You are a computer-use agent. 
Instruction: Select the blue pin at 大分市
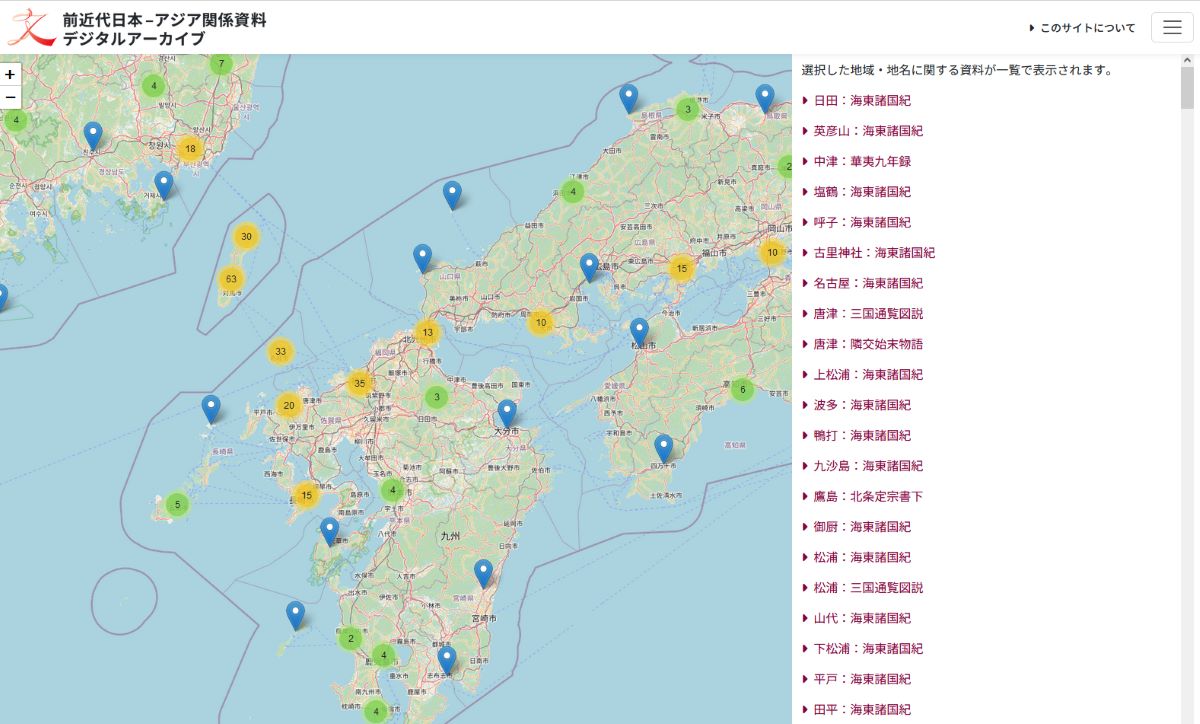(507, 414)
